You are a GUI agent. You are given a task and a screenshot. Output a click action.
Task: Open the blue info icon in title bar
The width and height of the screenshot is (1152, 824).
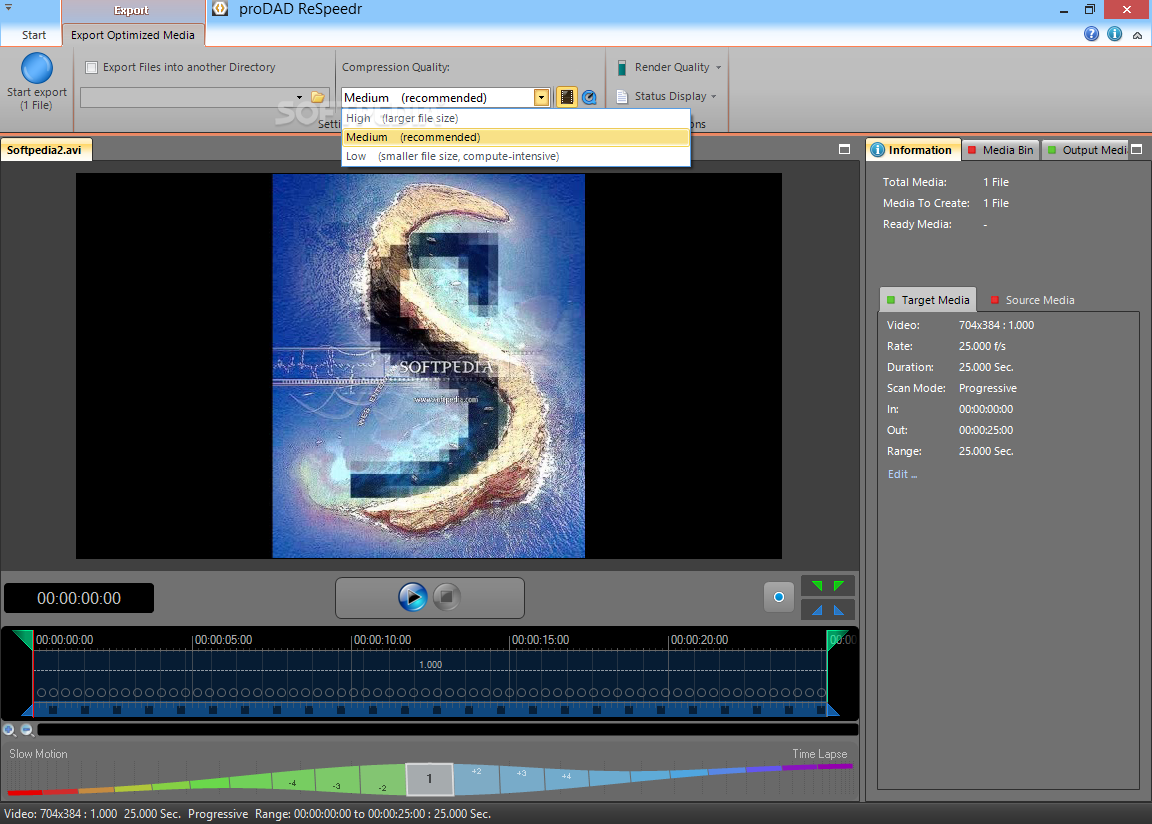tap(1115, 34)
